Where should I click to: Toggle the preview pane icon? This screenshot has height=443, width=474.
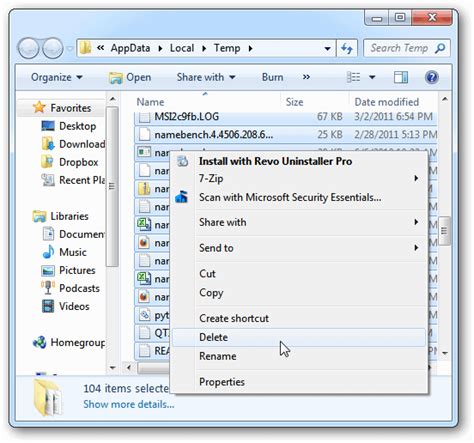[401, 77]
